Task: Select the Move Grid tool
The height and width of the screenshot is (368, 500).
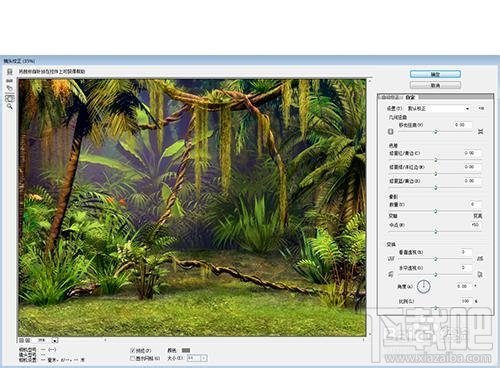Action: pos(10,89)
